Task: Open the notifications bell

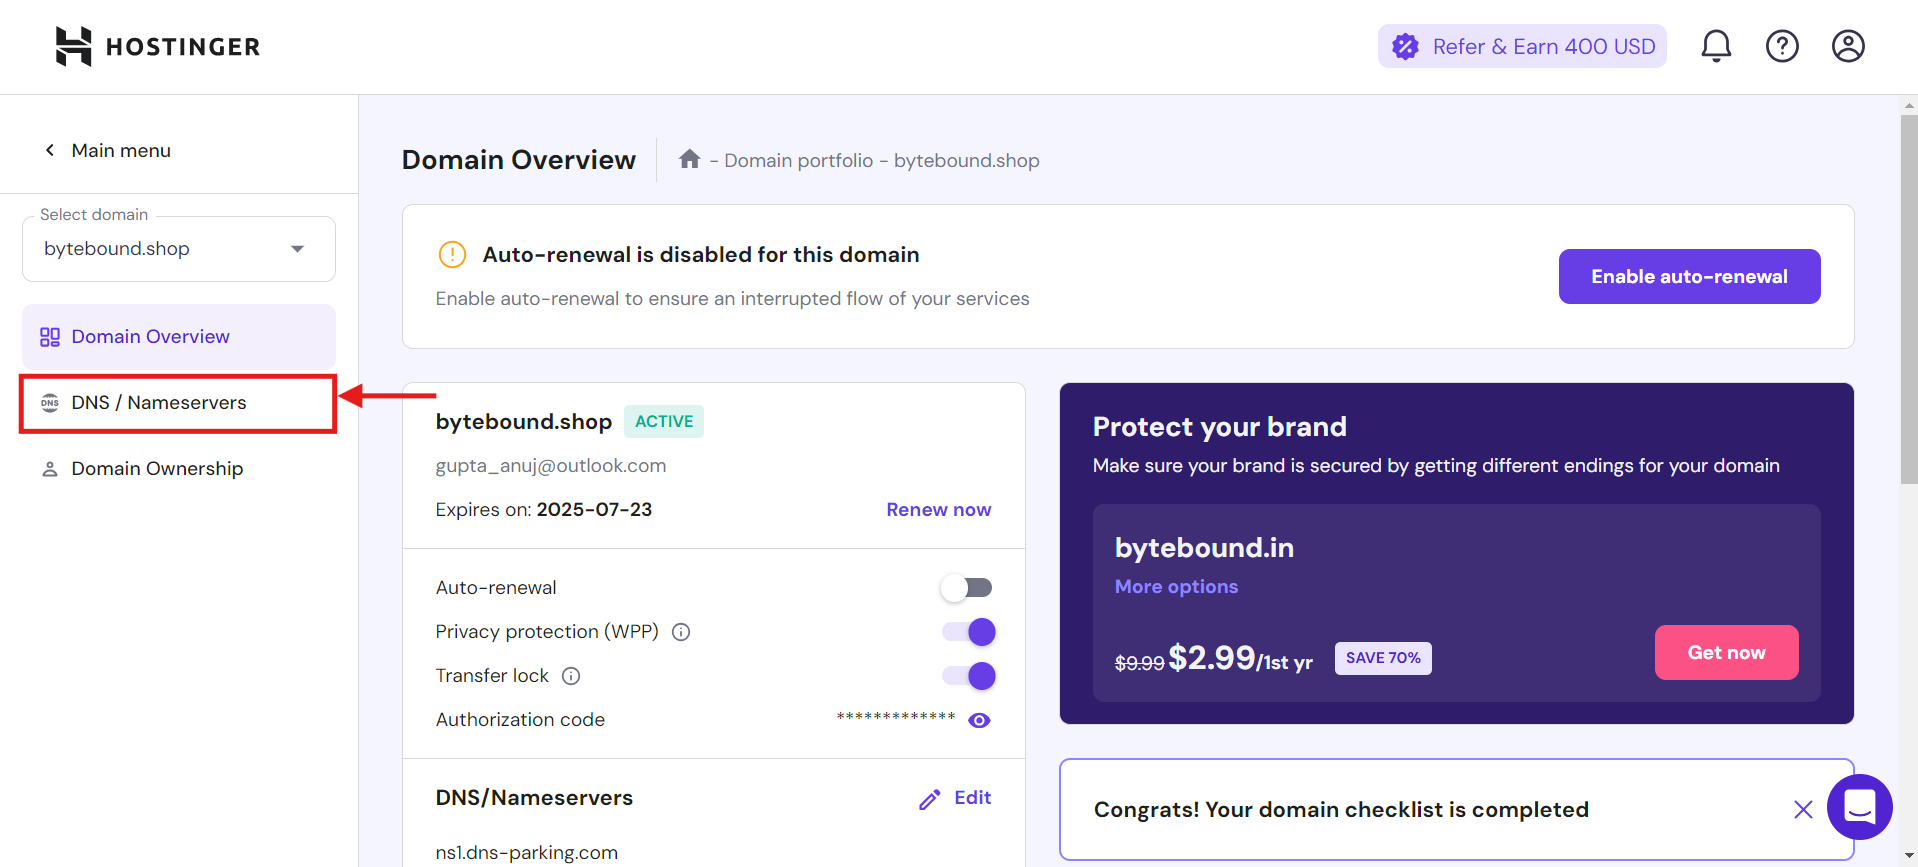Action: [1716, 46]
